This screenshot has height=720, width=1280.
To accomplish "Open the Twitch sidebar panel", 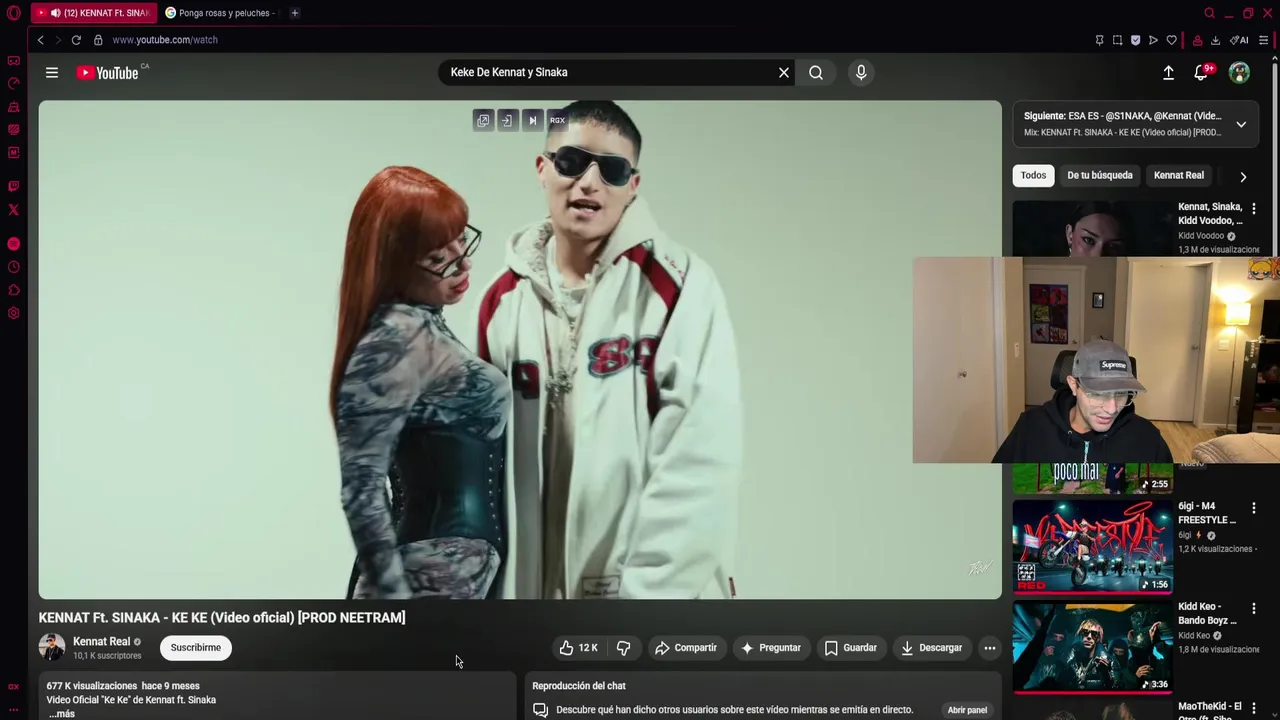I will point(13,186).
